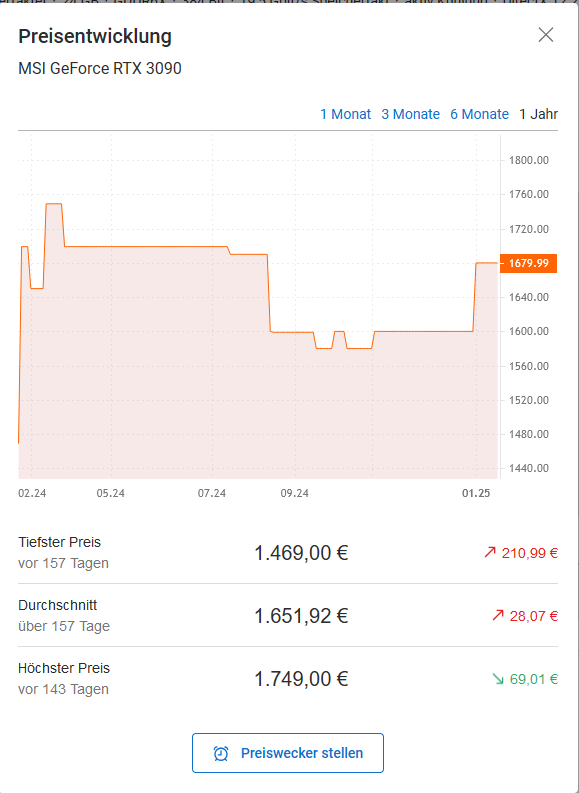Click the orange 1679.99 current price label
The image size is (579, 793).
pyautogui.click(x=528, y=263)
